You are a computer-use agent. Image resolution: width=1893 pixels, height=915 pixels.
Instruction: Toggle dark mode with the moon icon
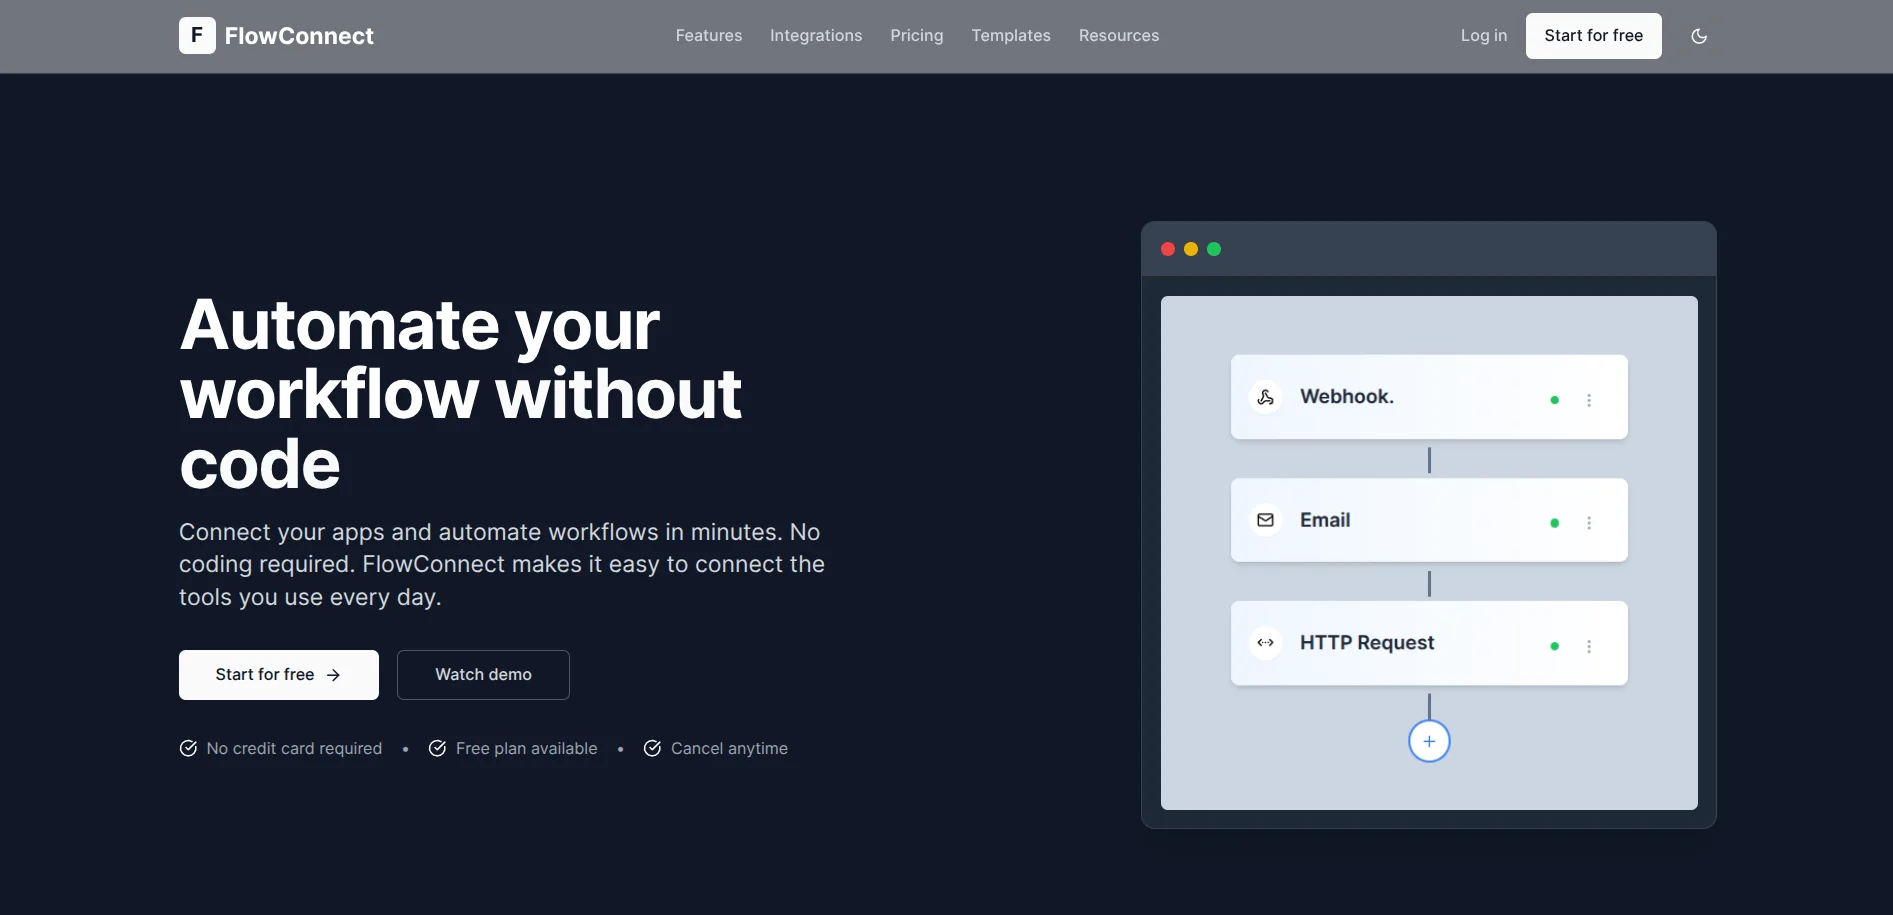1698,36
